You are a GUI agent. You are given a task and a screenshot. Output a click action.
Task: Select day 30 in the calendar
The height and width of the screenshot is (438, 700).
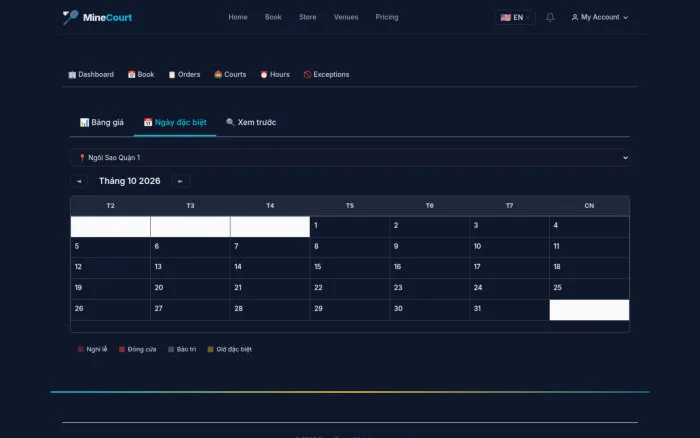click(429, 310)
